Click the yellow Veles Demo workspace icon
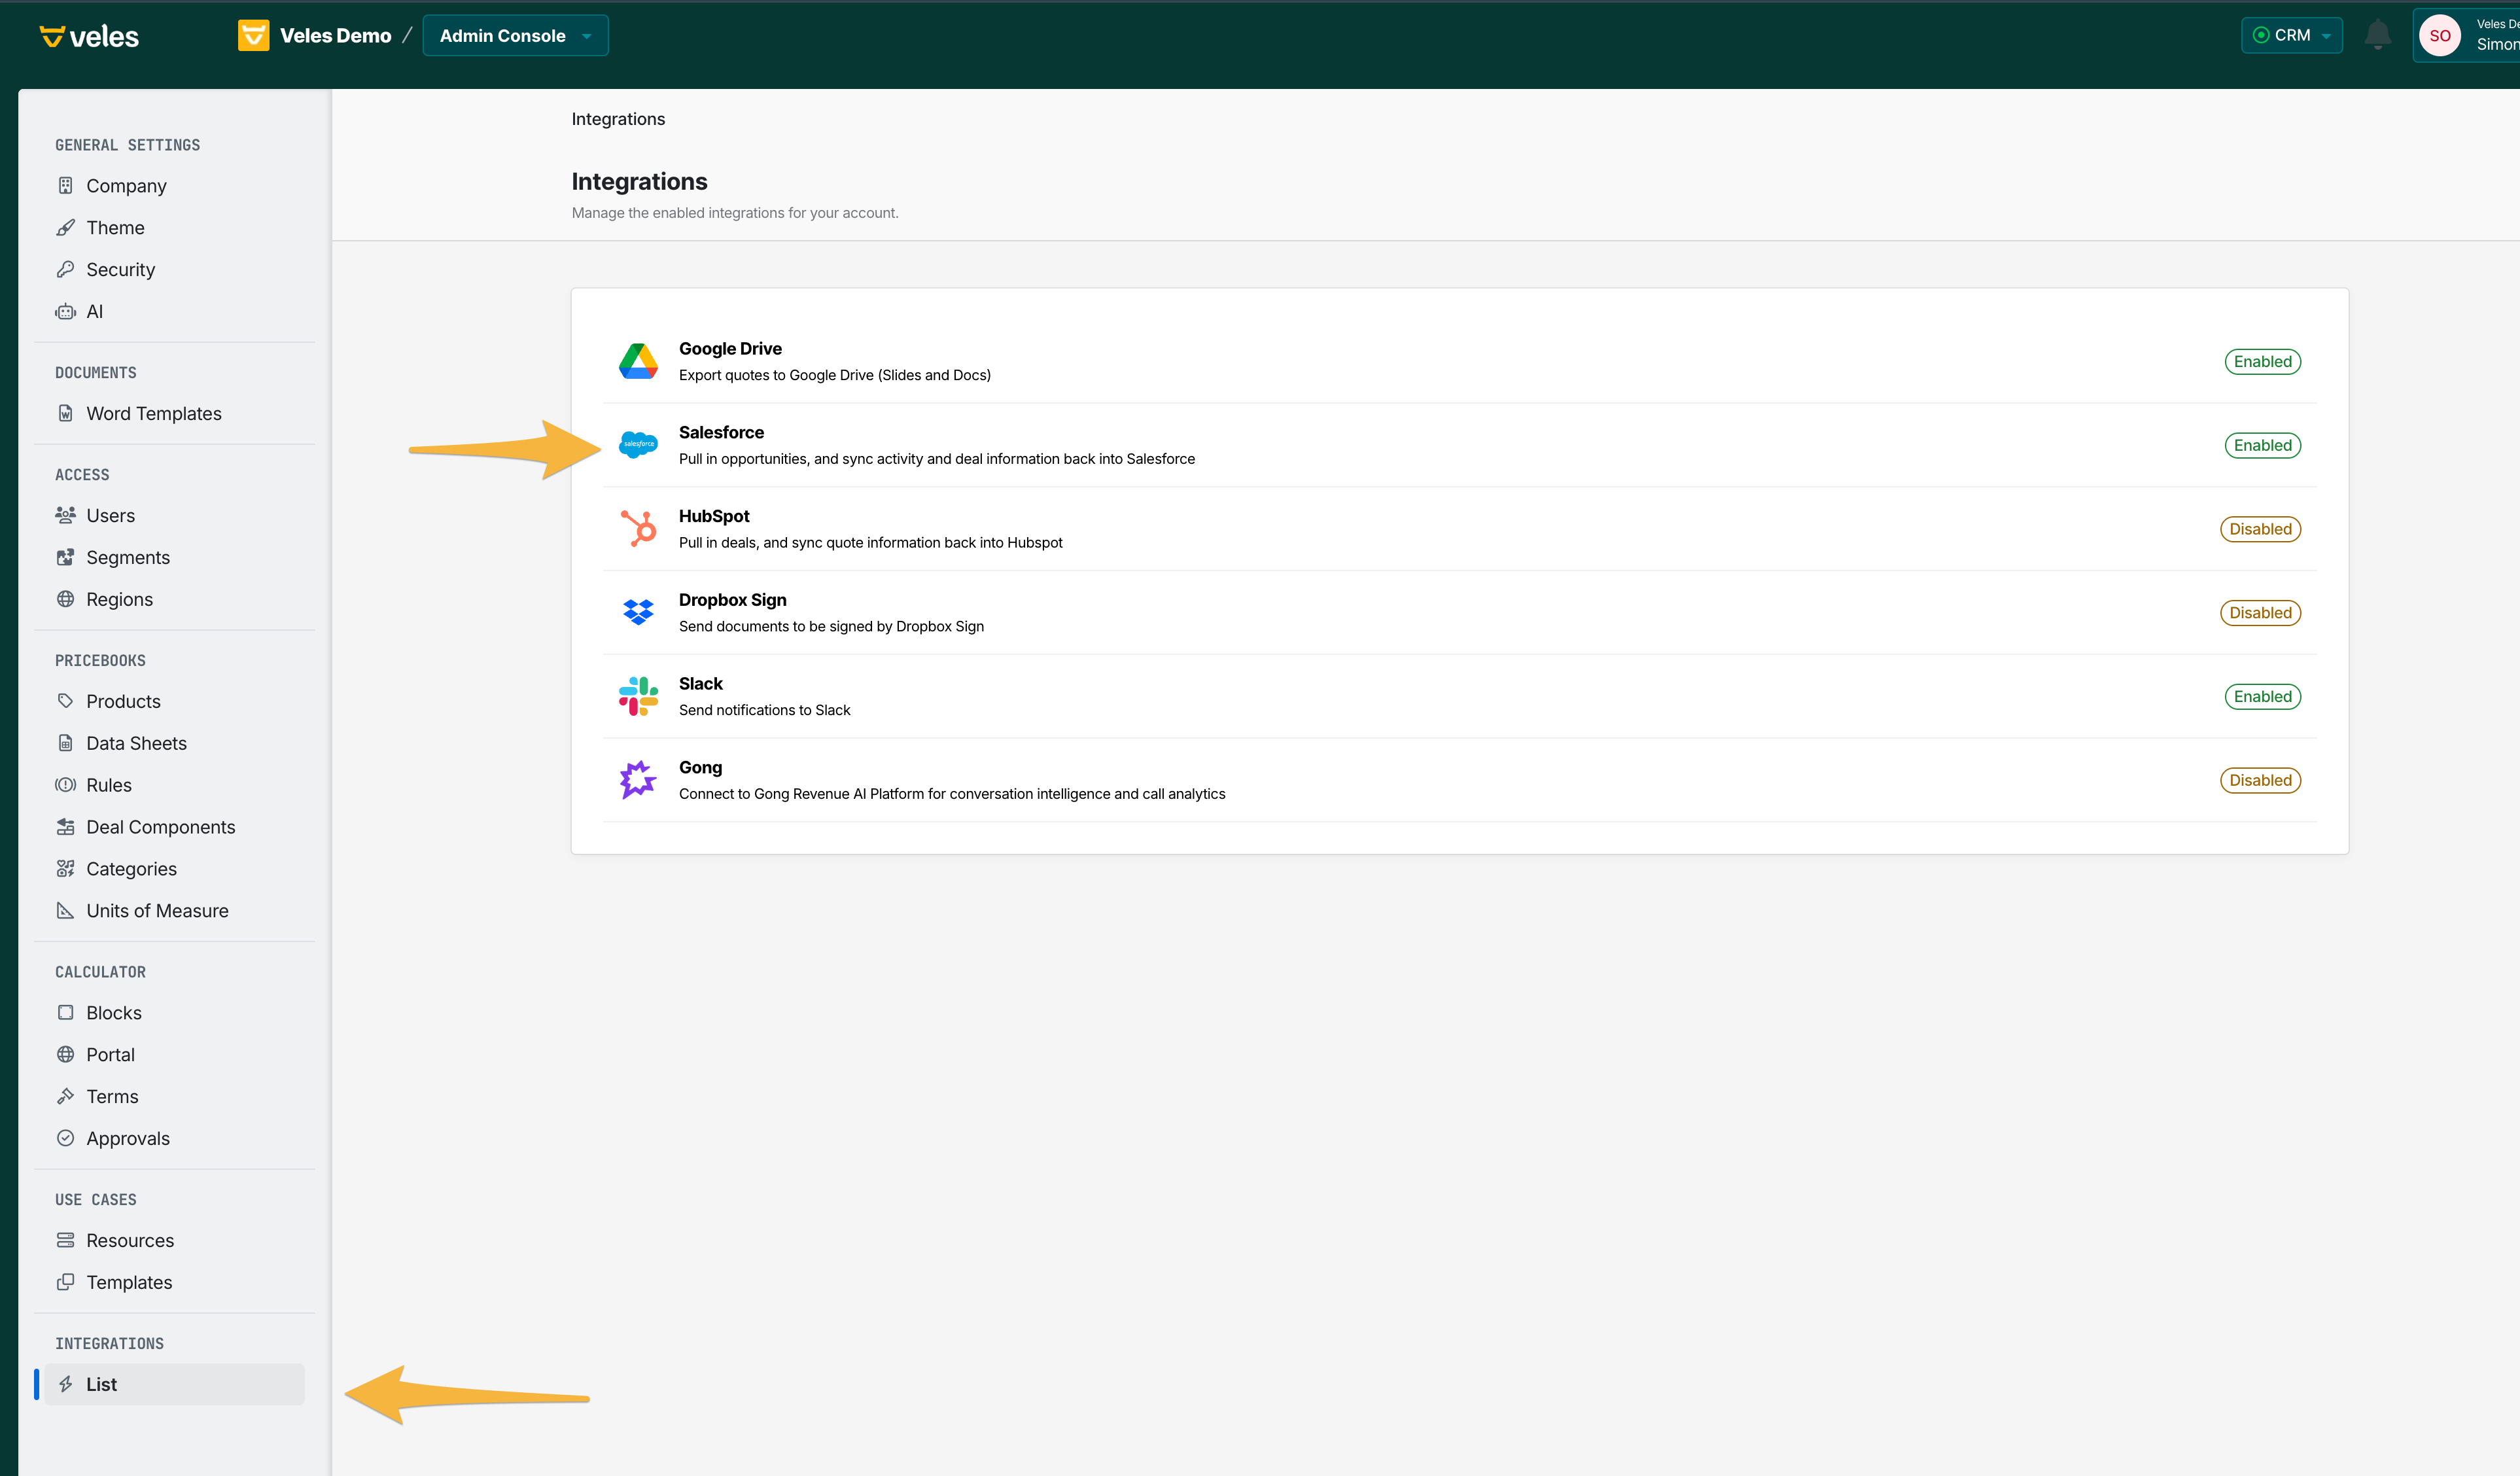This screenshot has height=1476, width=2520. tap(253, 35)
